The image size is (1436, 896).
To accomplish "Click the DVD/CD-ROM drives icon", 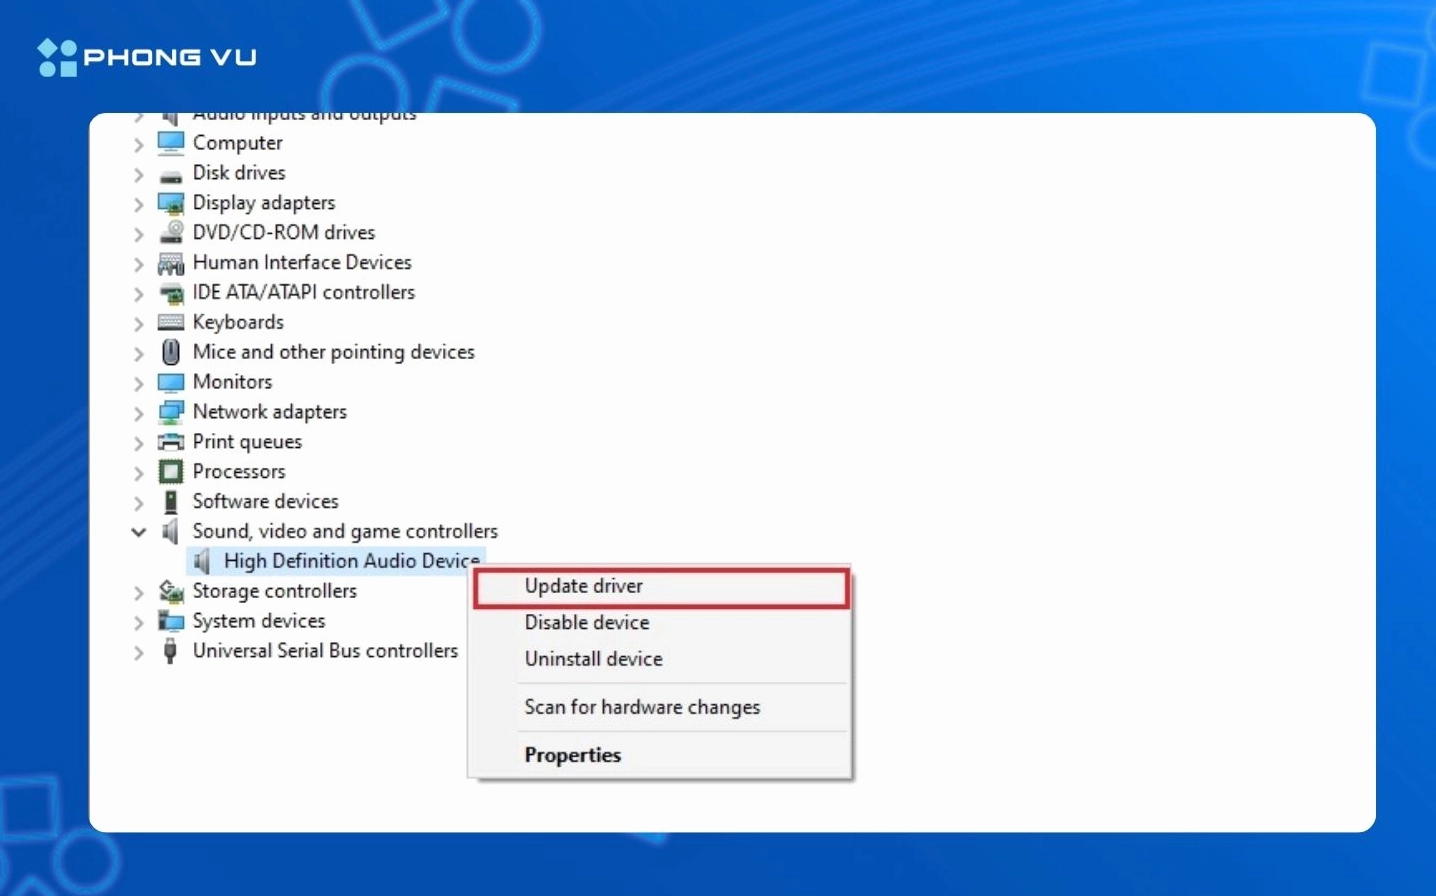I will [171, 232].
